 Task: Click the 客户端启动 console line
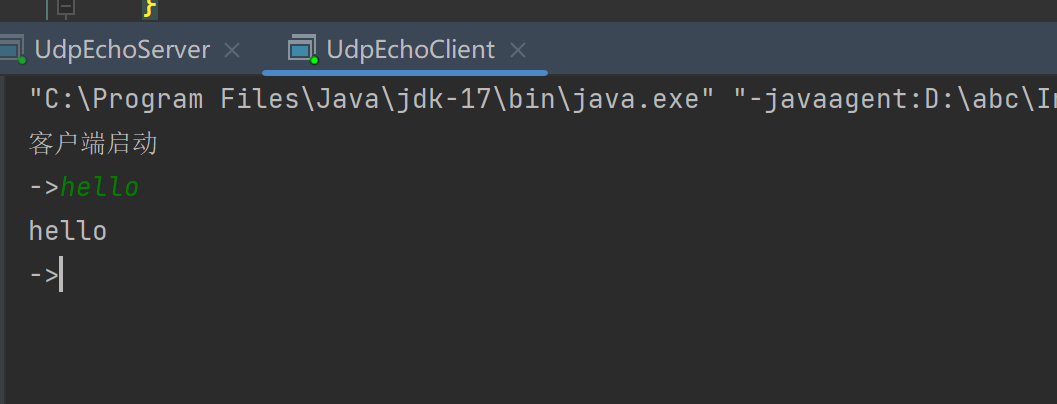(93, 144)
